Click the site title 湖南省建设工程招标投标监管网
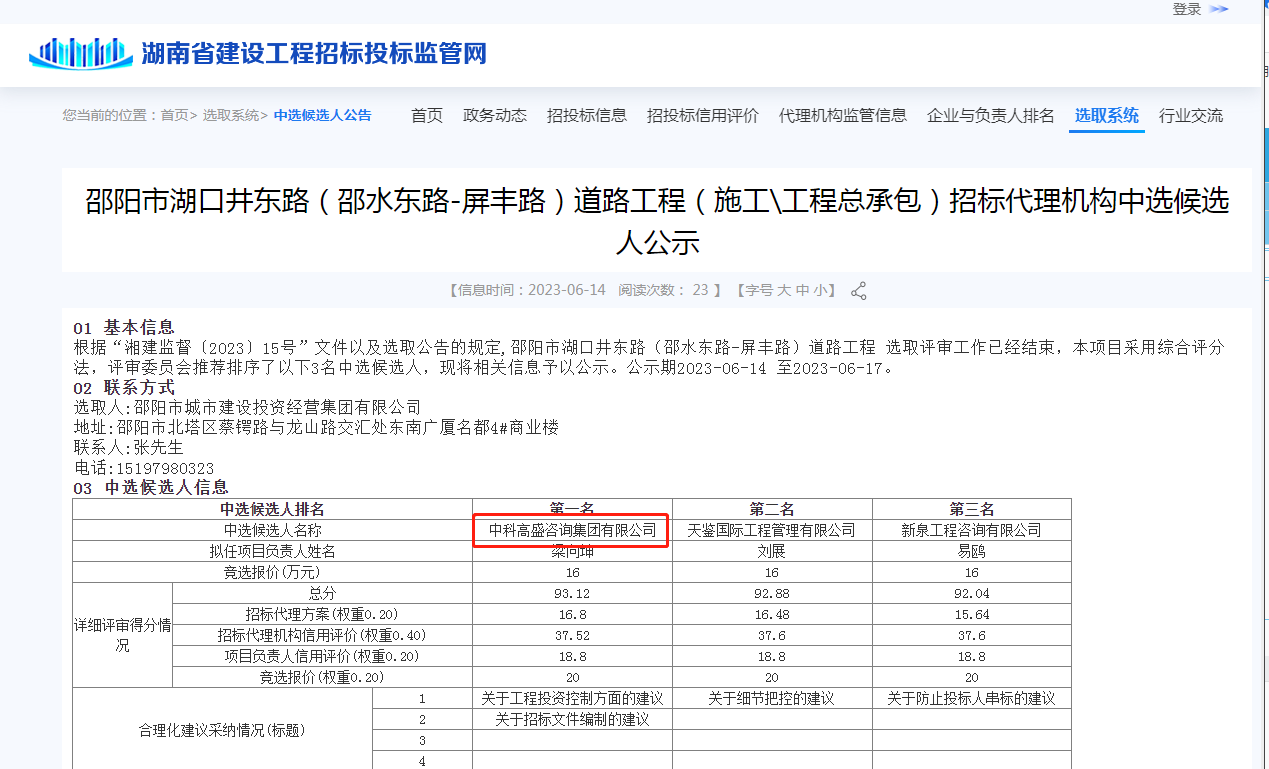 click(314, 54)
